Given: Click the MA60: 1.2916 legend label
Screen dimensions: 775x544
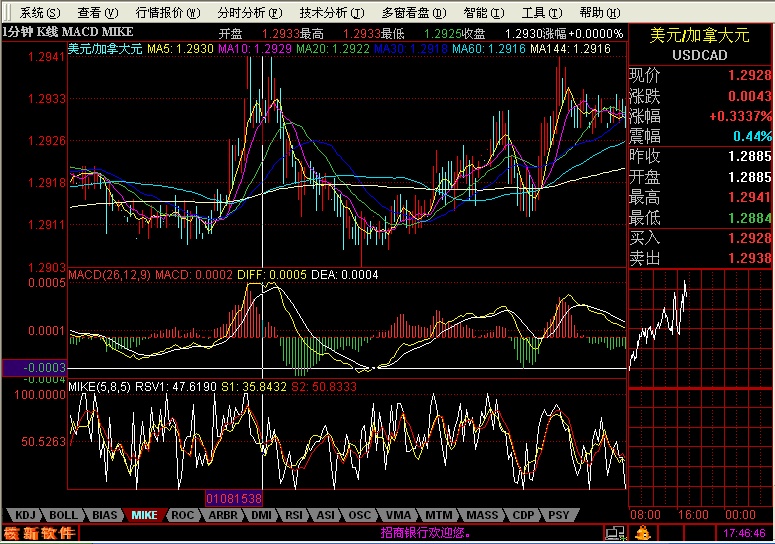Looking at the screenshot, I should point(489,49).
